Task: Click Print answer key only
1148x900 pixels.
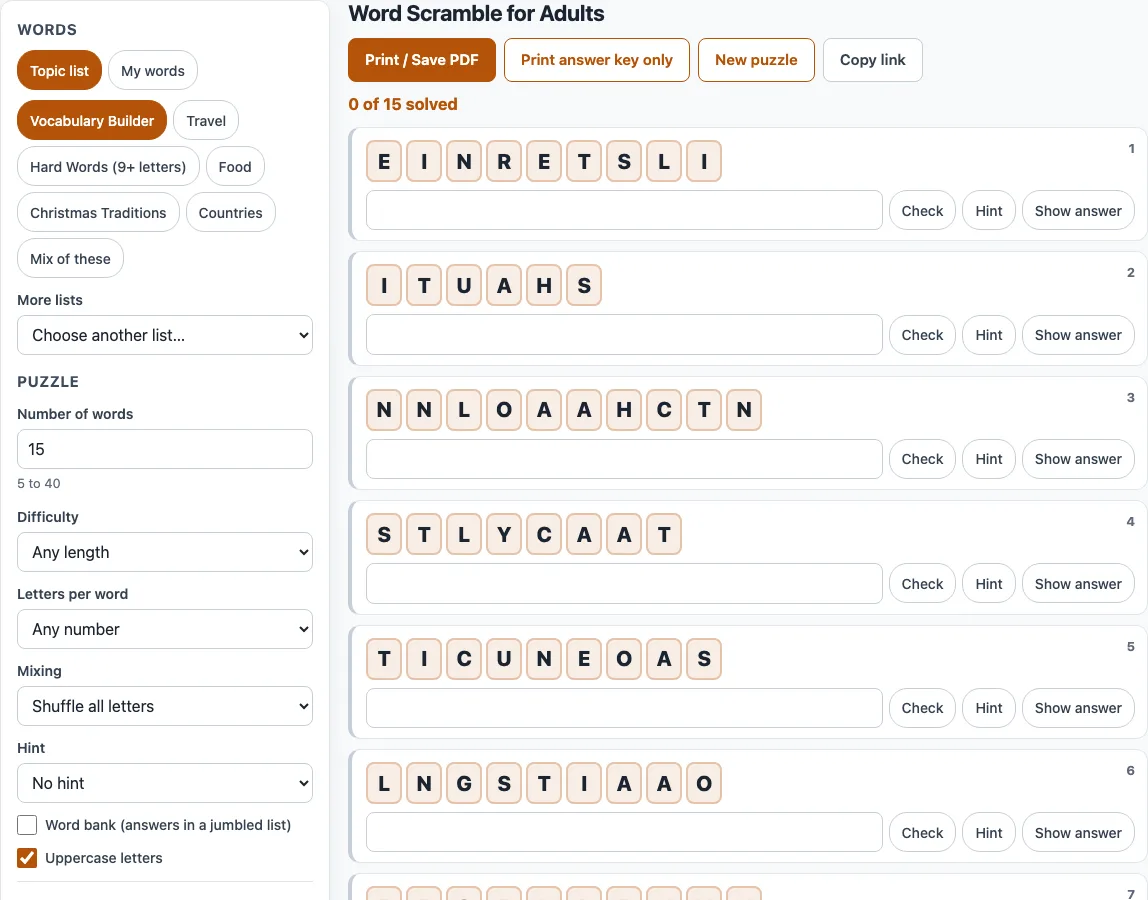Action: click(x=597, y=60)
